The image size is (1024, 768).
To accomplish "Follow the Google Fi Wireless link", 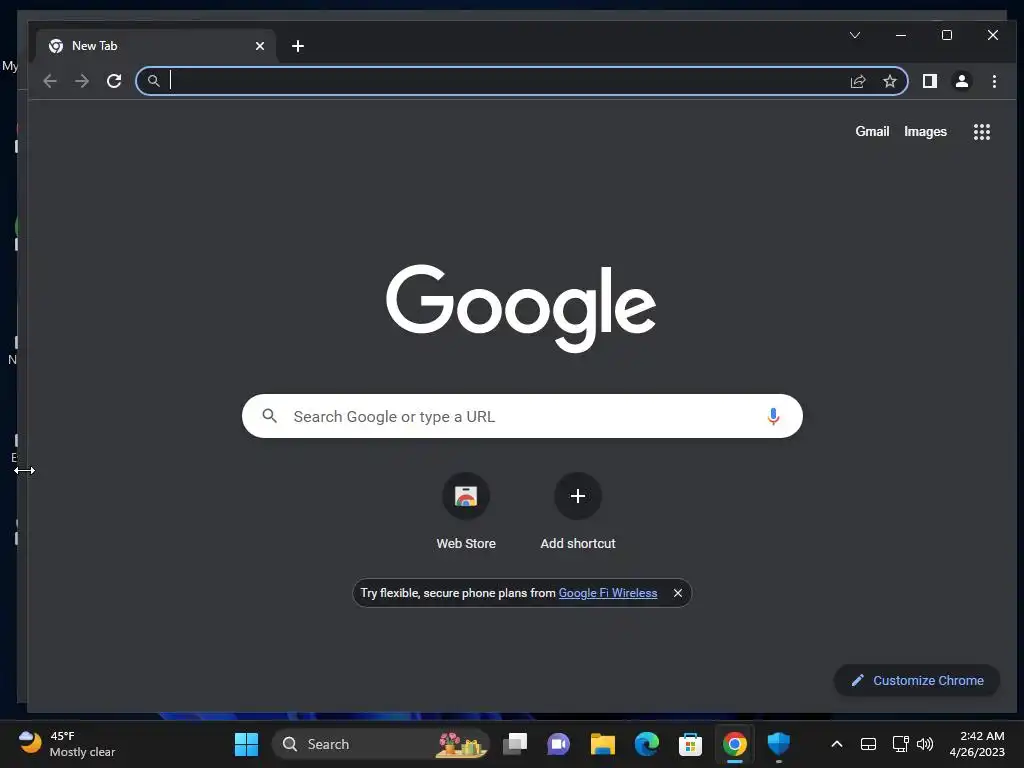I will (608, 593).
